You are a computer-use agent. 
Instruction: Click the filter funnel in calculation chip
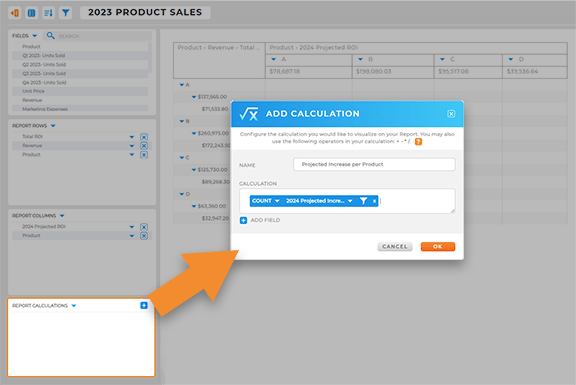(x=363, y=201)
